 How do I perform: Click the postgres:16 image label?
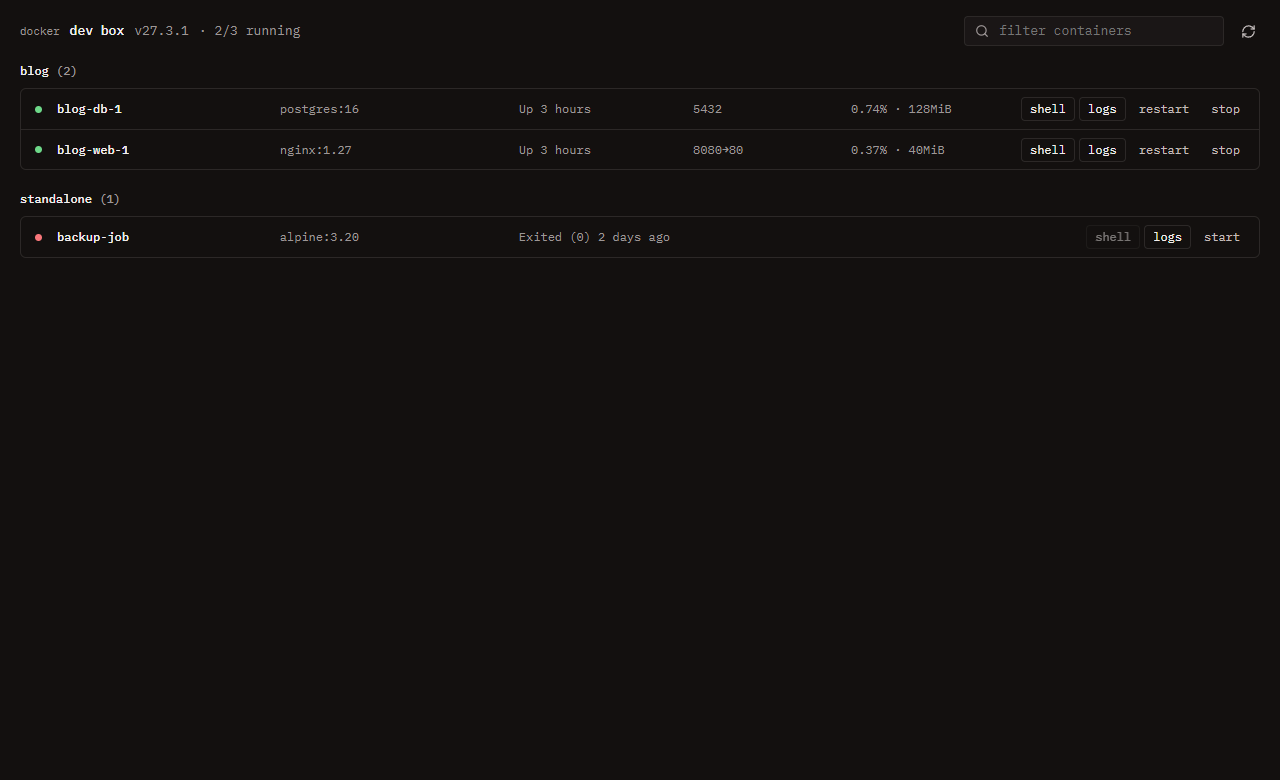click(319, 109)
